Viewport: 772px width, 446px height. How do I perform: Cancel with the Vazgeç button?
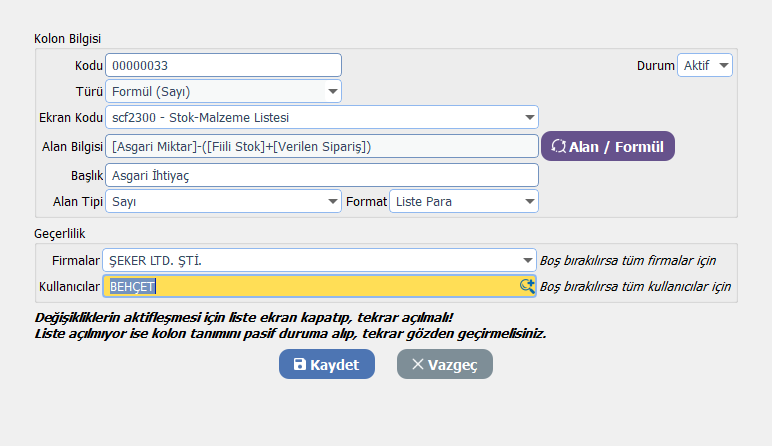tap(444, 365)
